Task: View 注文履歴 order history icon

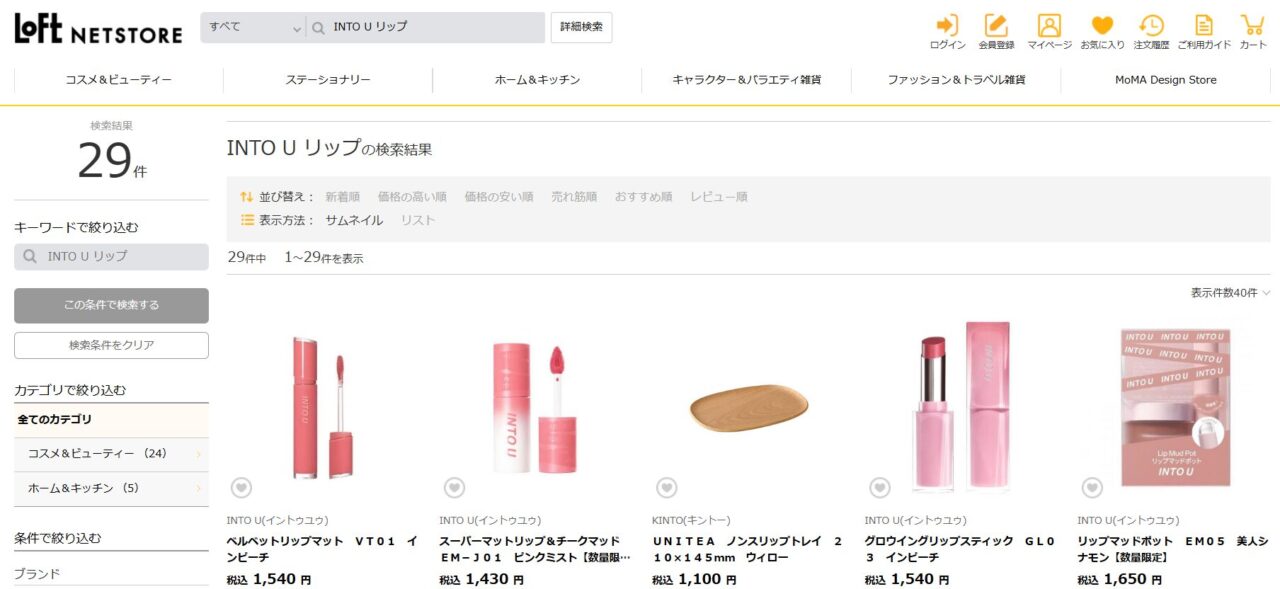Action: pos(1151,32)
